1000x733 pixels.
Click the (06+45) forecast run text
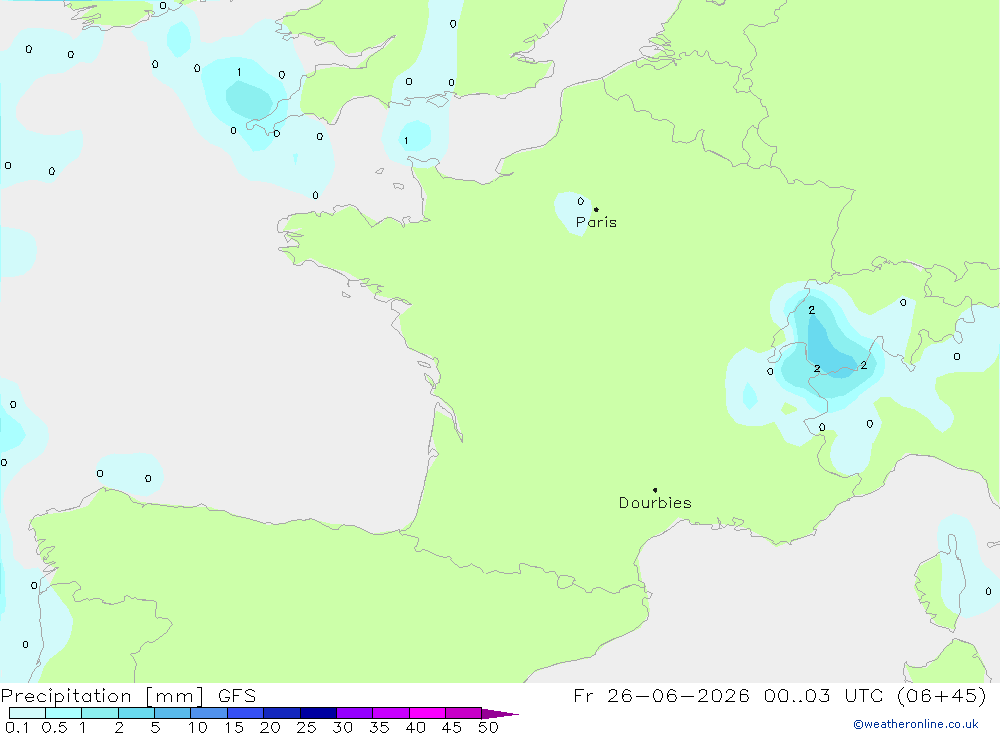[x=941, y=695]
